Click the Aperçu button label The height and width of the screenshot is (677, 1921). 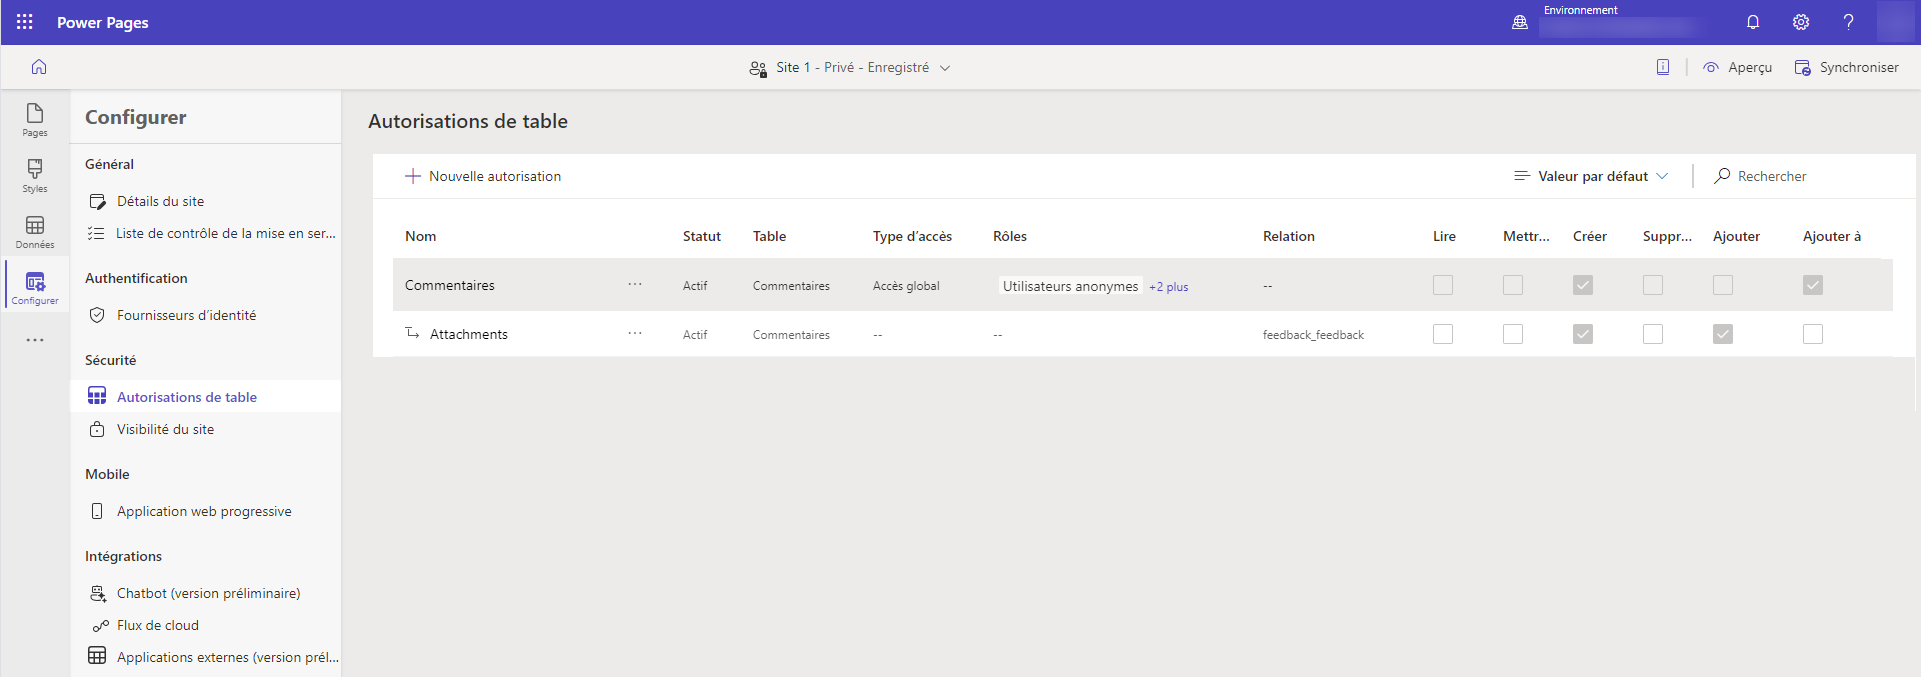(1750, 67)
